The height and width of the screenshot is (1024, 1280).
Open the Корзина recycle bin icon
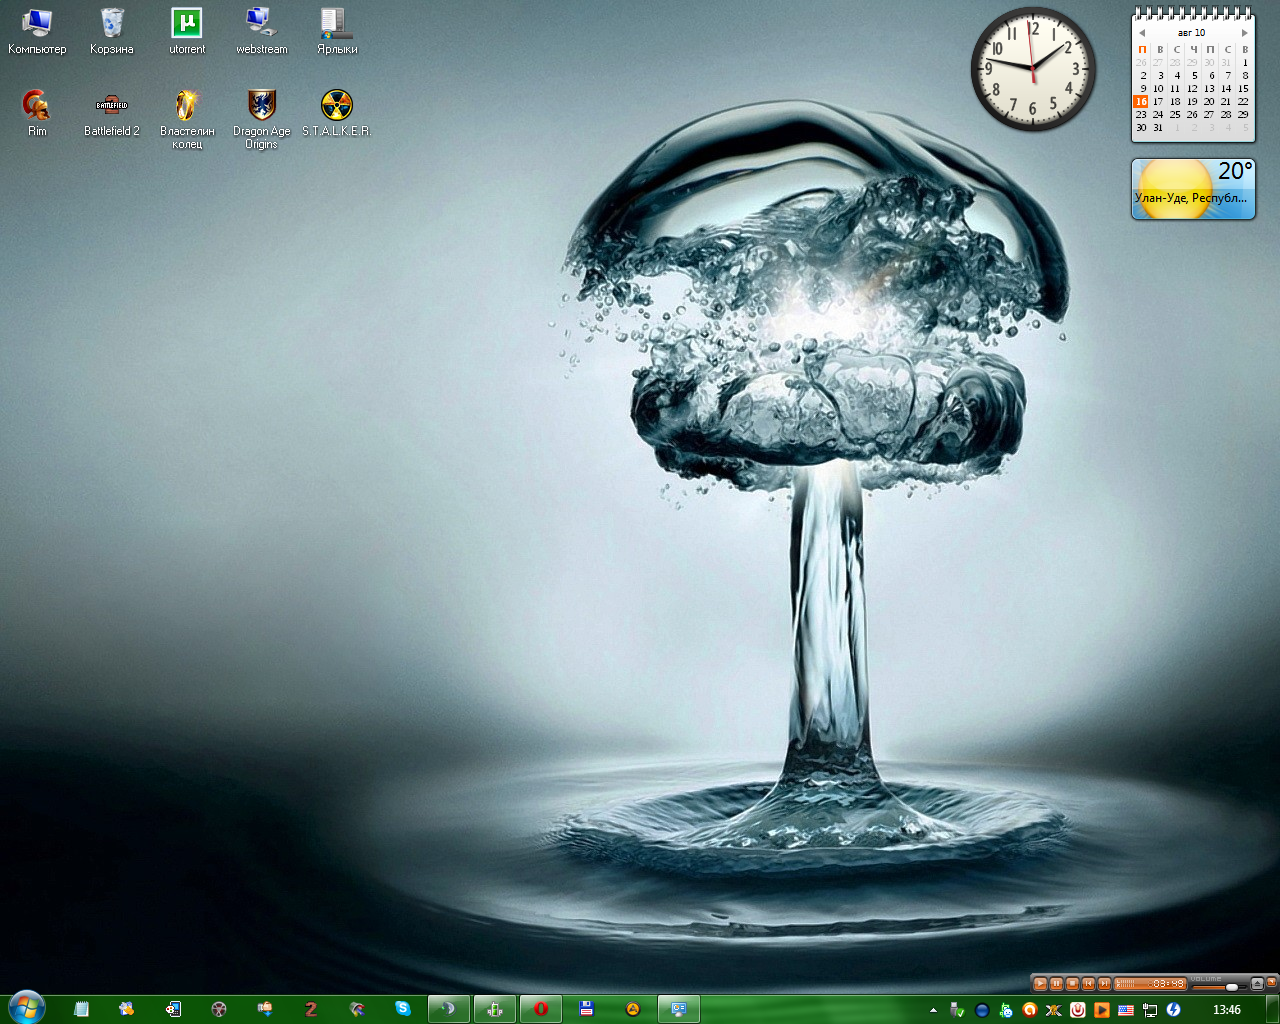coord(112,24)
